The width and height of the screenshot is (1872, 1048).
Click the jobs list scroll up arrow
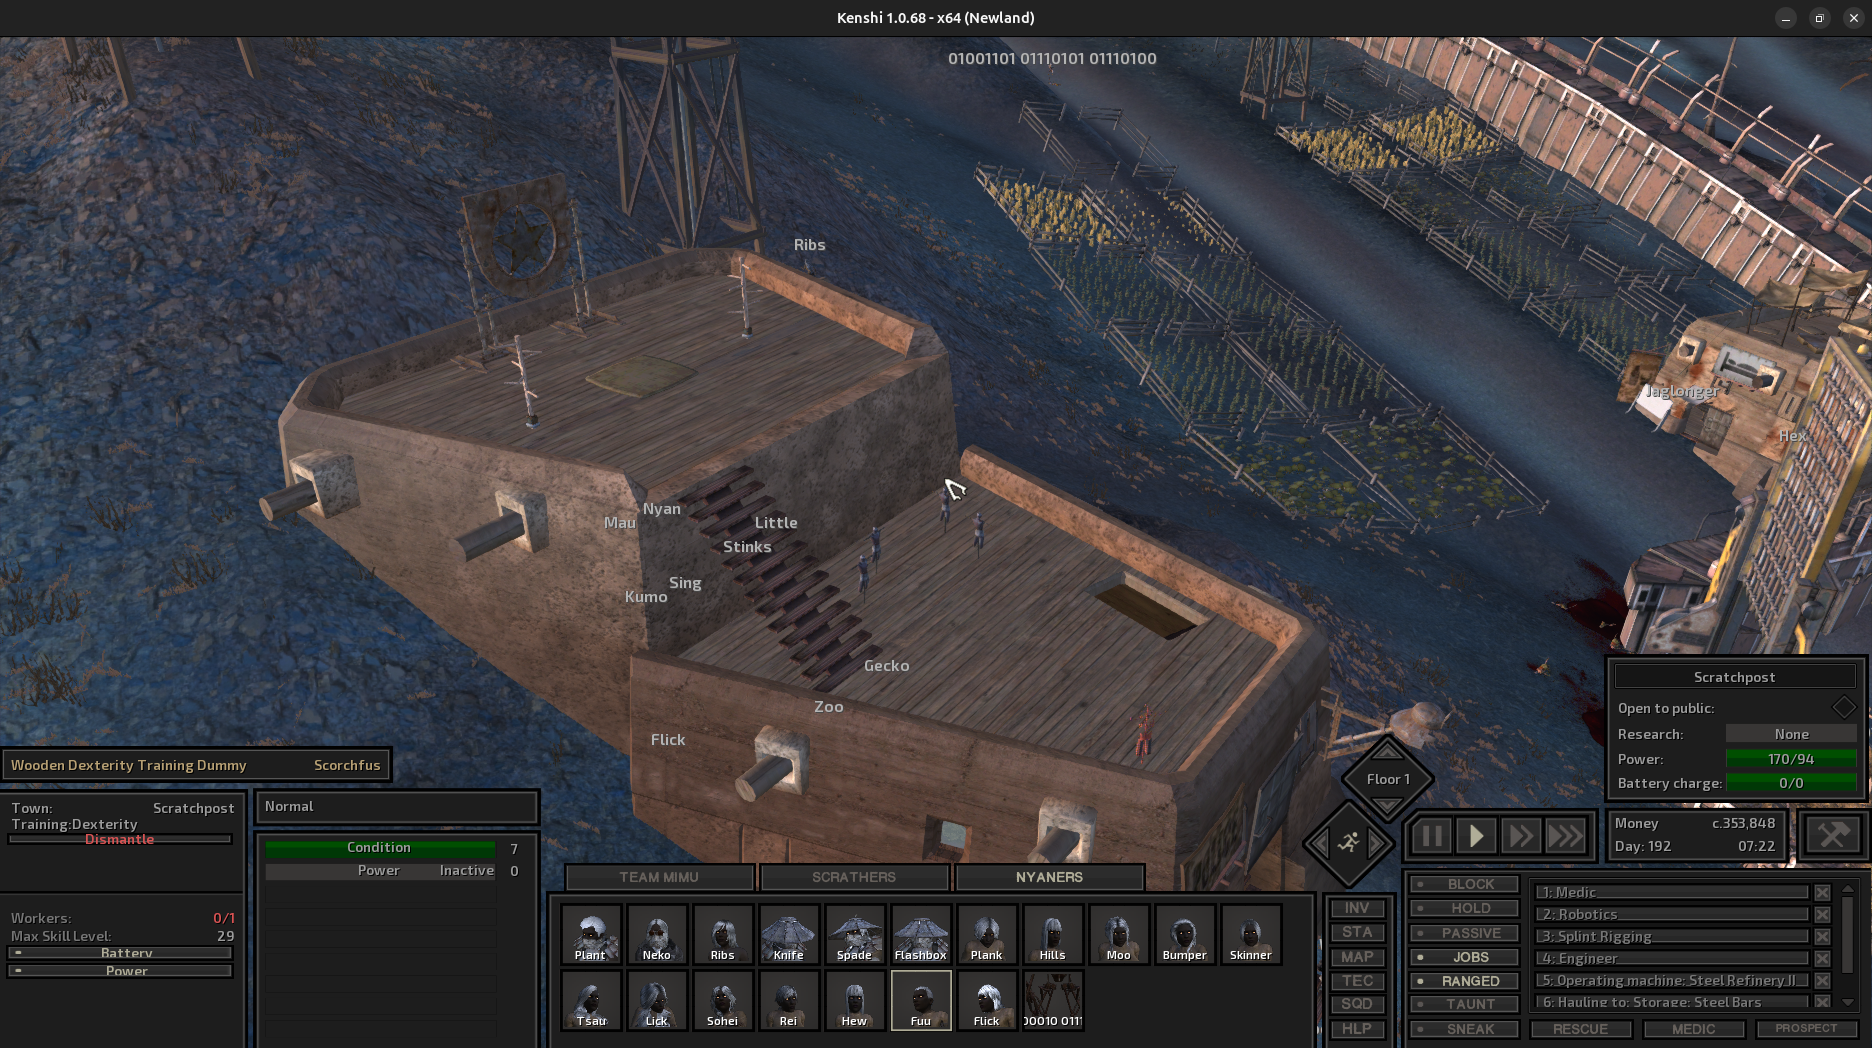tap(1848, 889)
